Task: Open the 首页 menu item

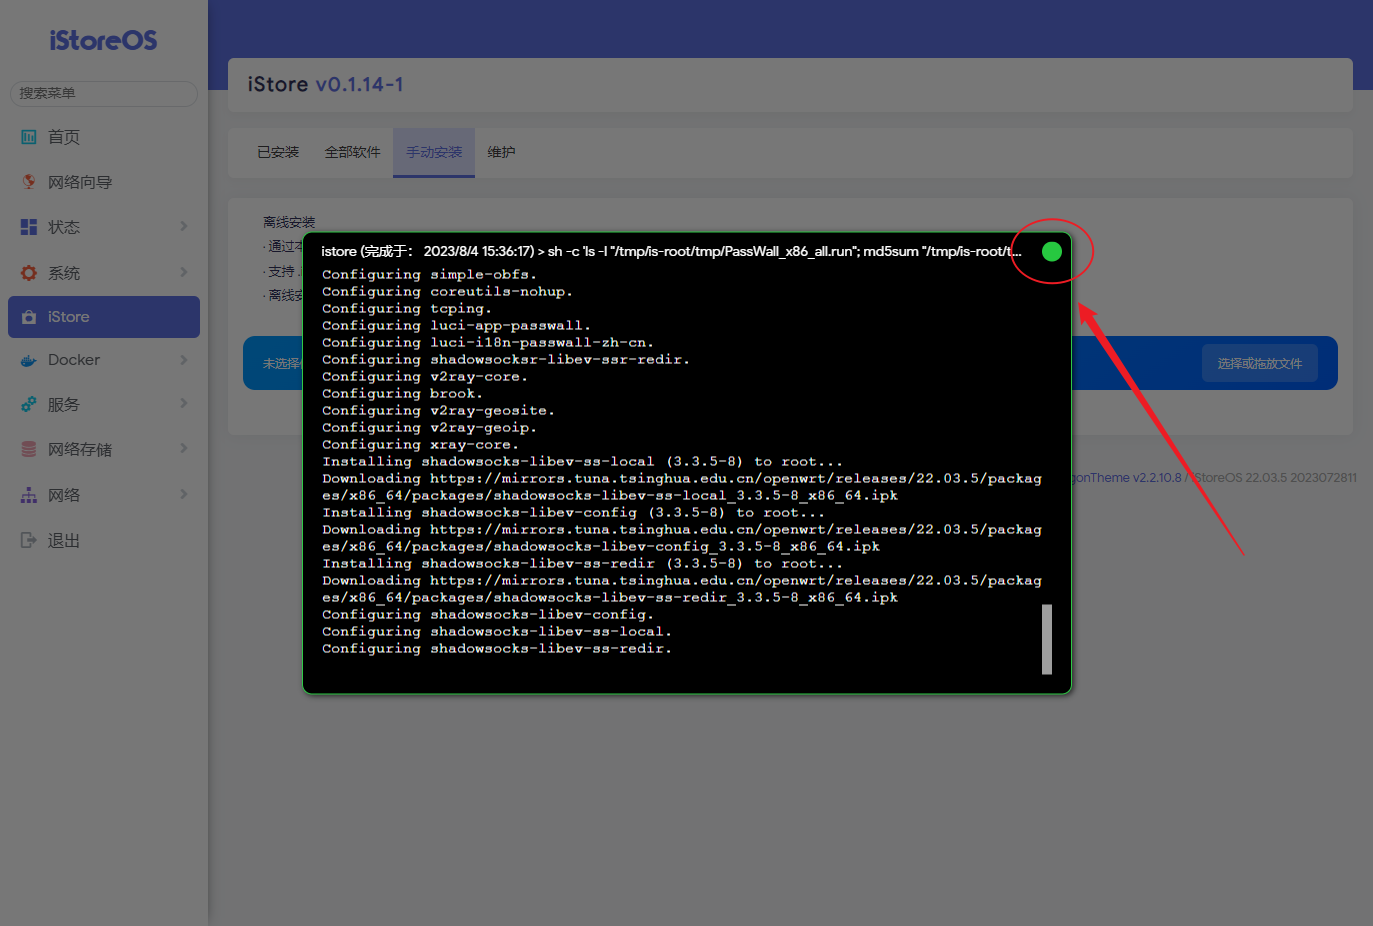Action: 104,137
